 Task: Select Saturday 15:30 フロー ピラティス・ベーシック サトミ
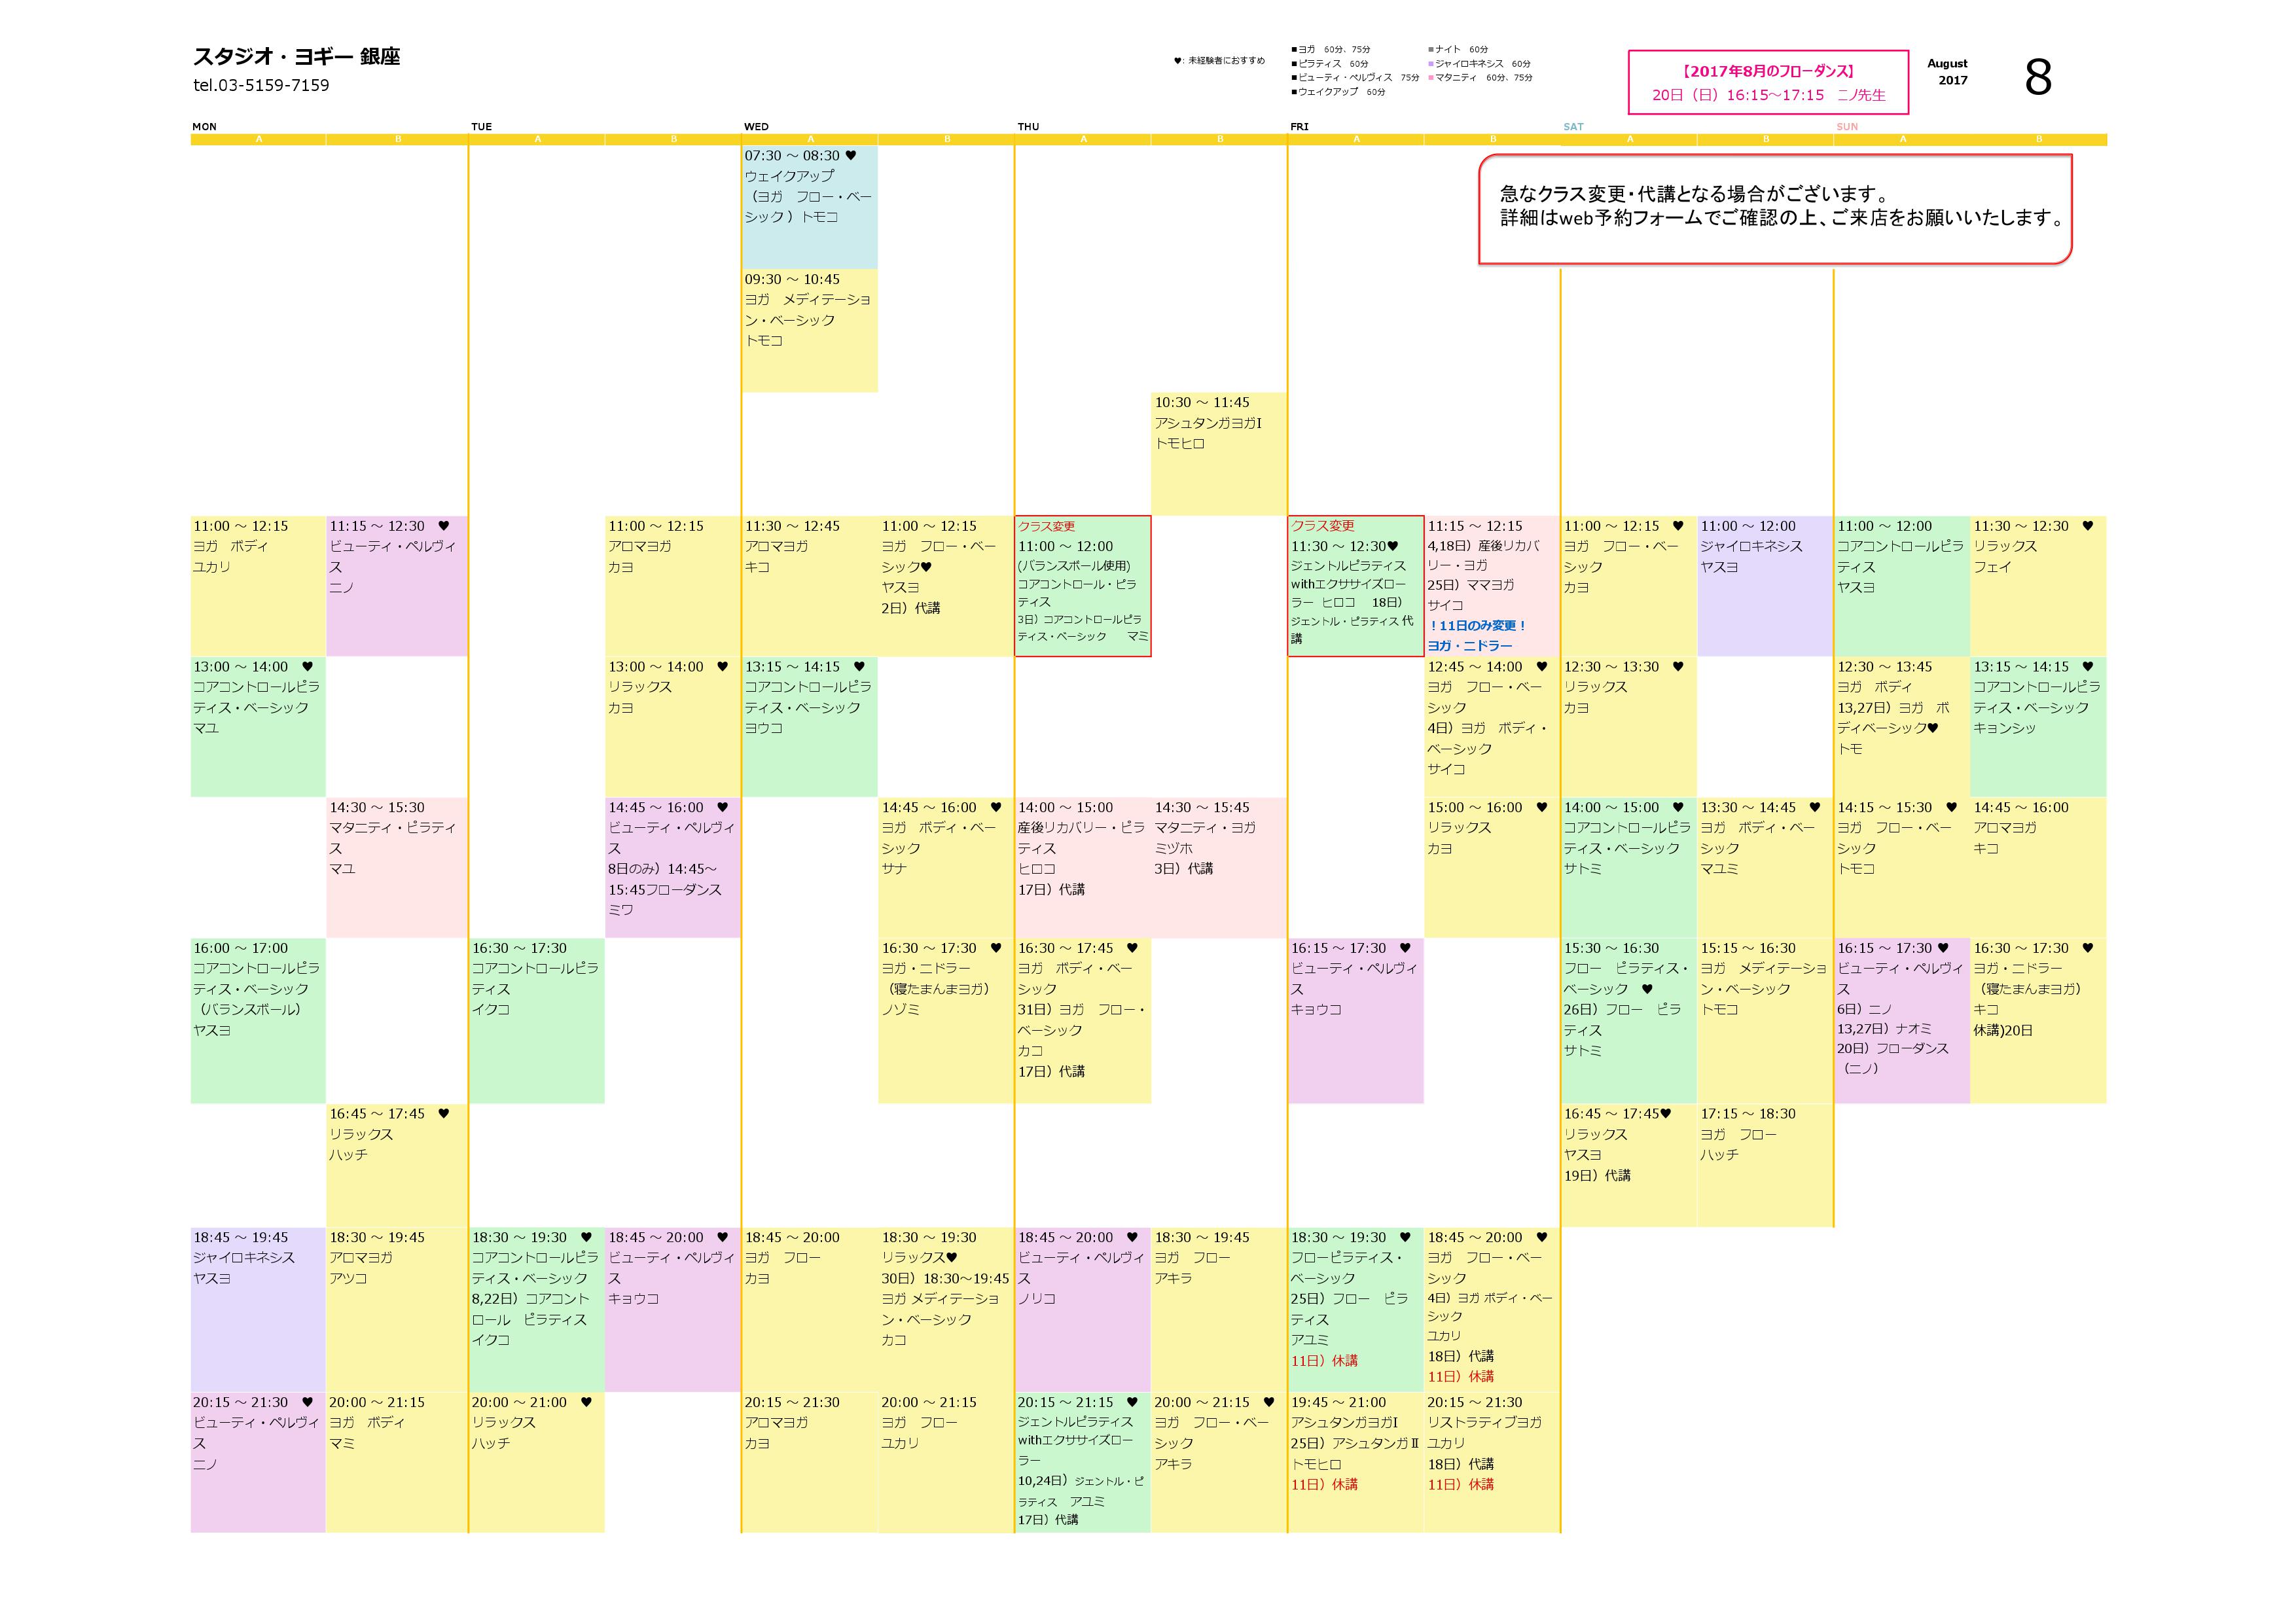coord(1629,1021)
